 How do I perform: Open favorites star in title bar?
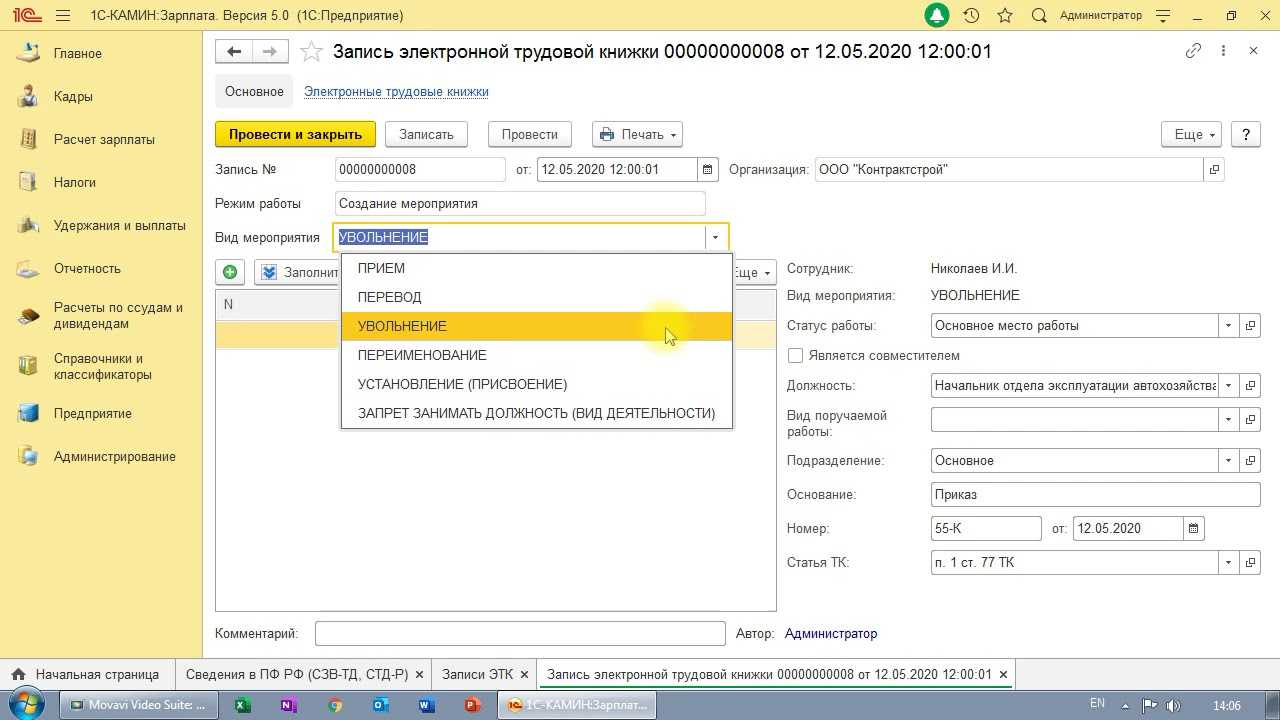click(1005, 16)
